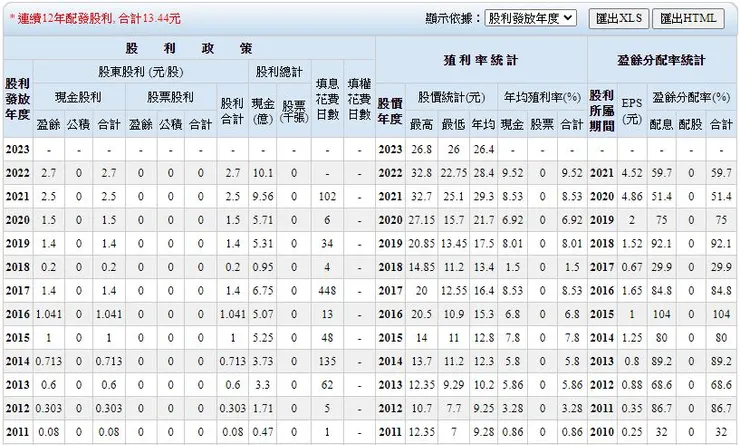Click the 9.56 cash total value for 2021
740x445 pixels.
[x=263, y=196]
